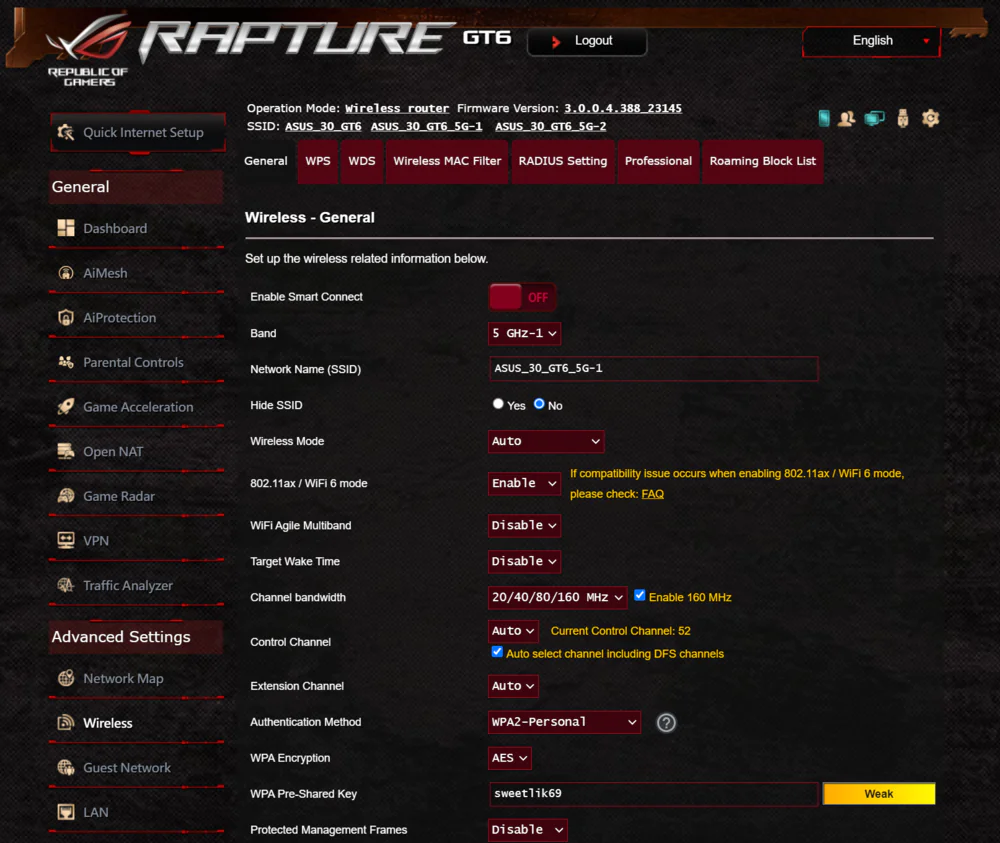Open the Network Map globe icon
1000x843 pixels.
point(66,678)
